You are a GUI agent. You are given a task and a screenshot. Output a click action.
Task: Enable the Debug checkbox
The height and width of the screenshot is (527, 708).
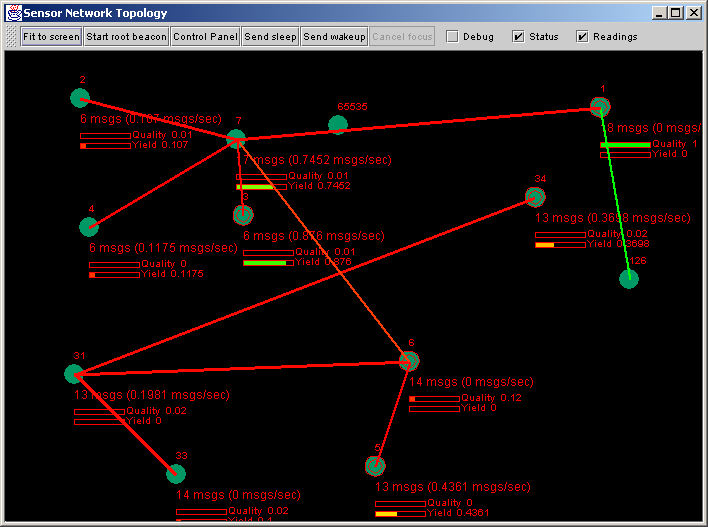(x=452, y=37)
